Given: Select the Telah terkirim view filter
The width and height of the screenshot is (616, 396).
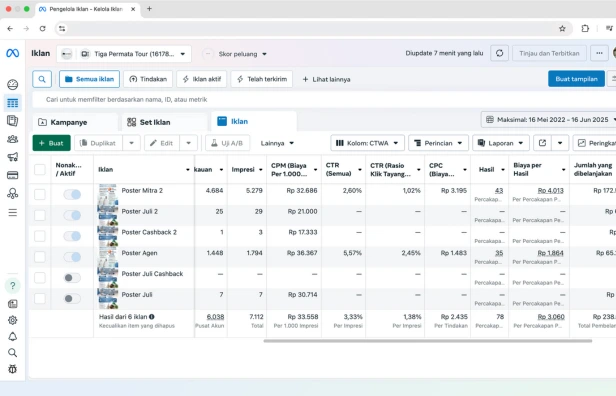Looking at the screenshot, I should coord(262,79).
